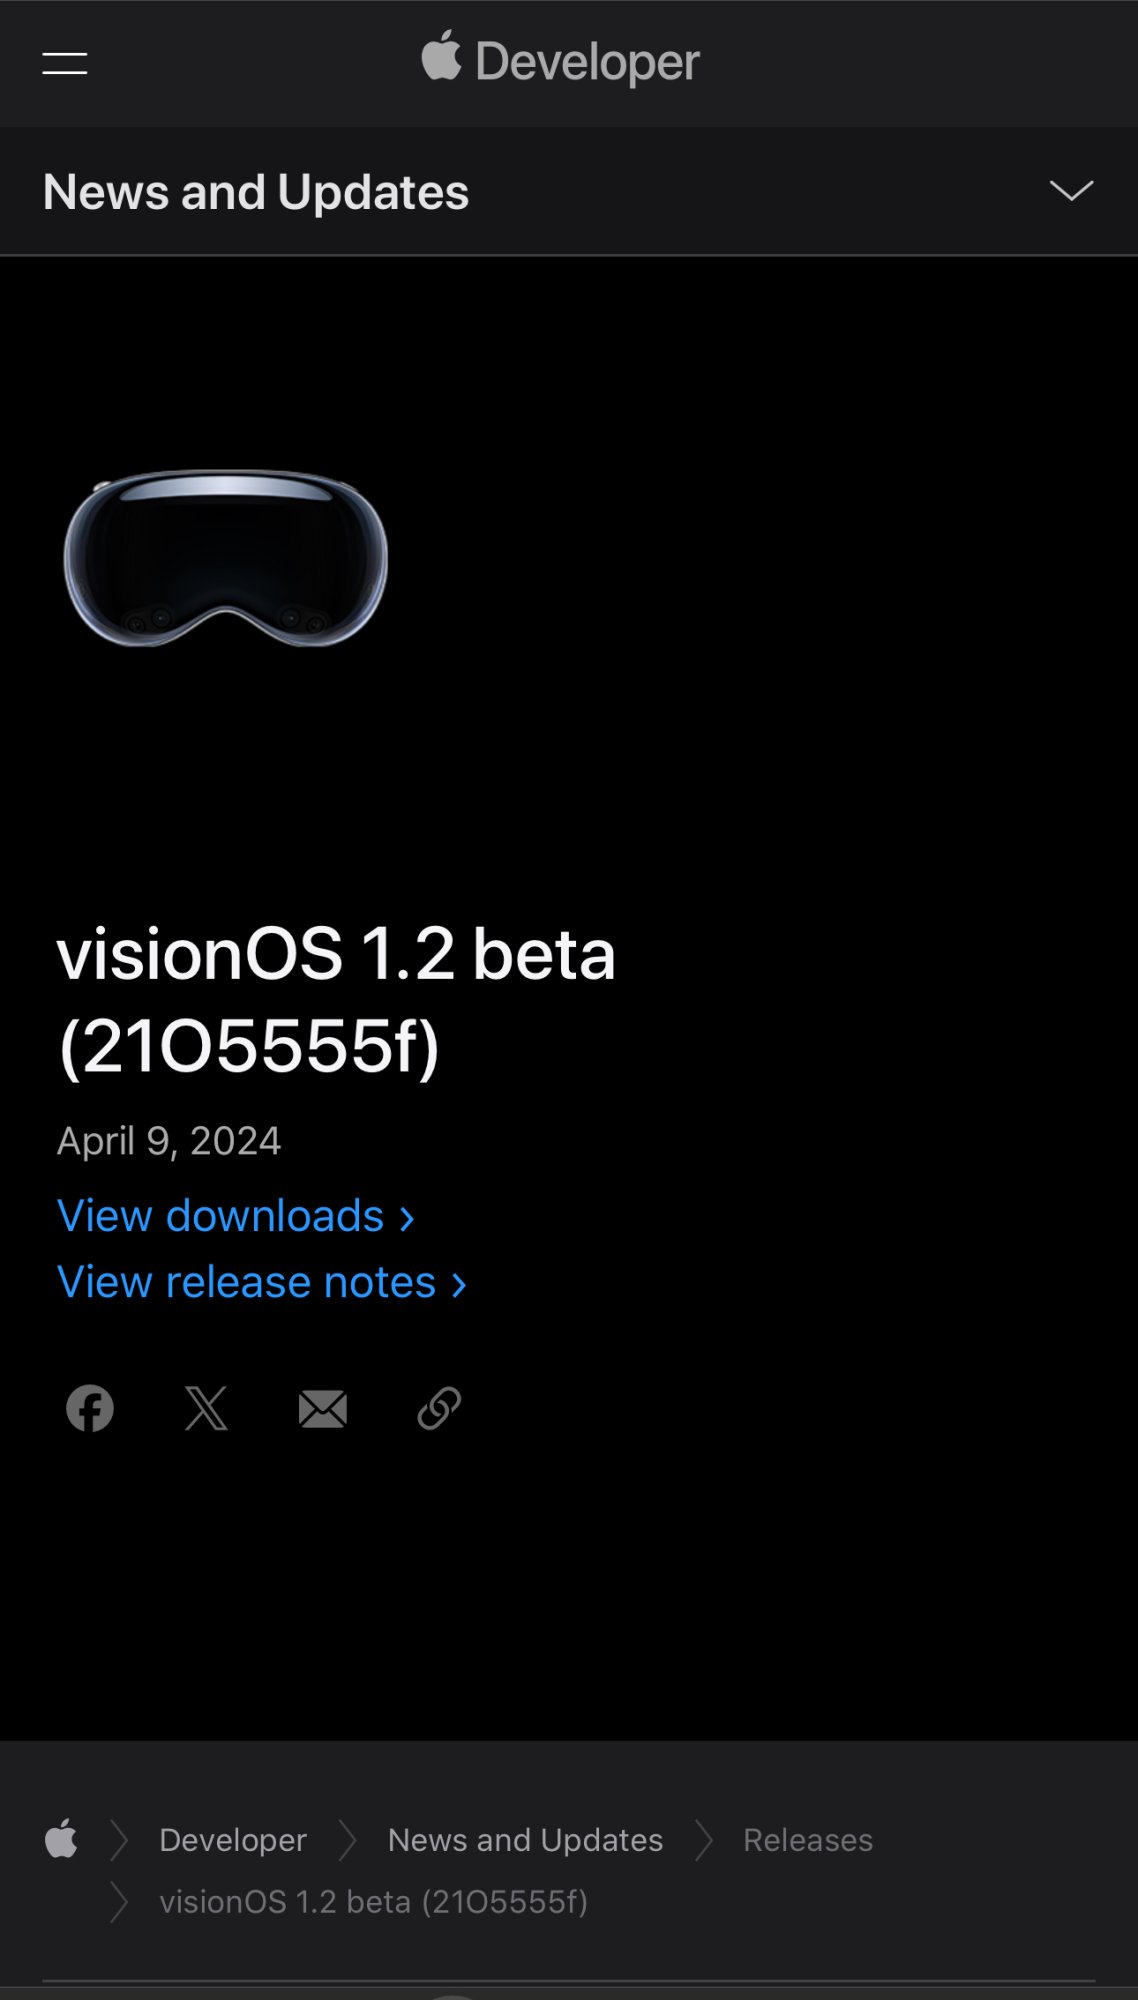Go to News and Updates breadcrumb

525,1840
